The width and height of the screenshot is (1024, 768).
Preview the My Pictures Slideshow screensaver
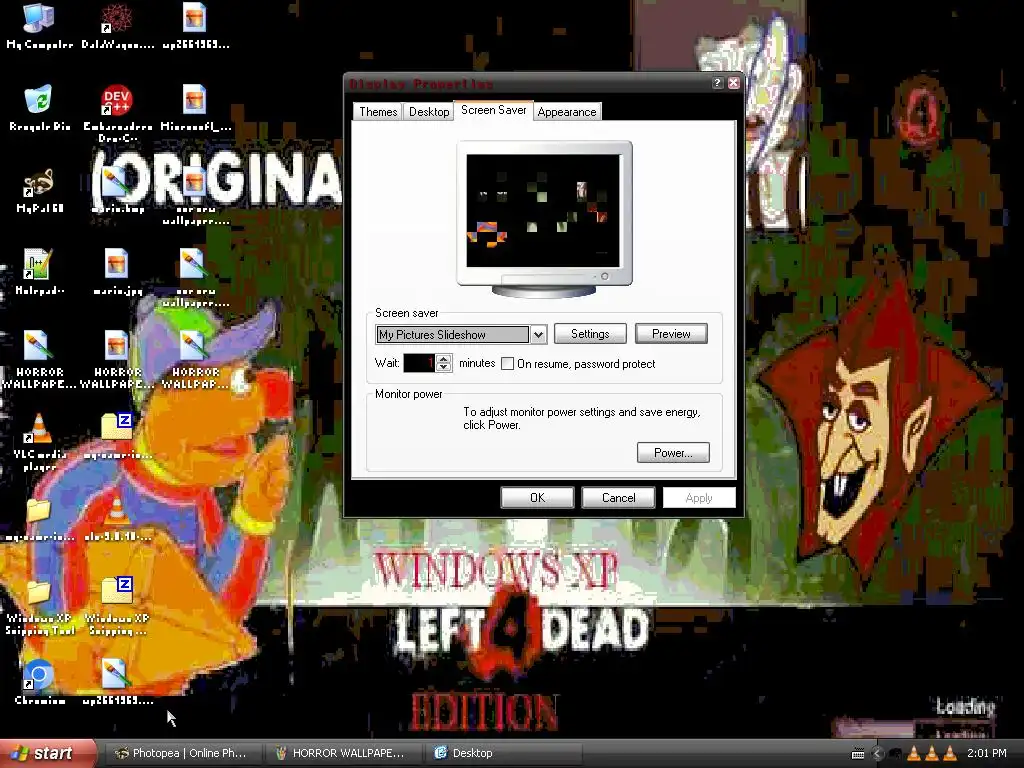671,334
